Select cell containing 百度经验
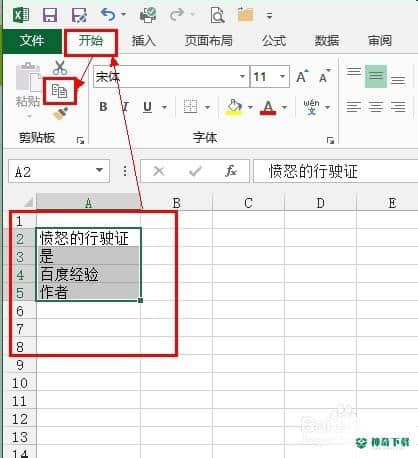 tap(89, 274)
